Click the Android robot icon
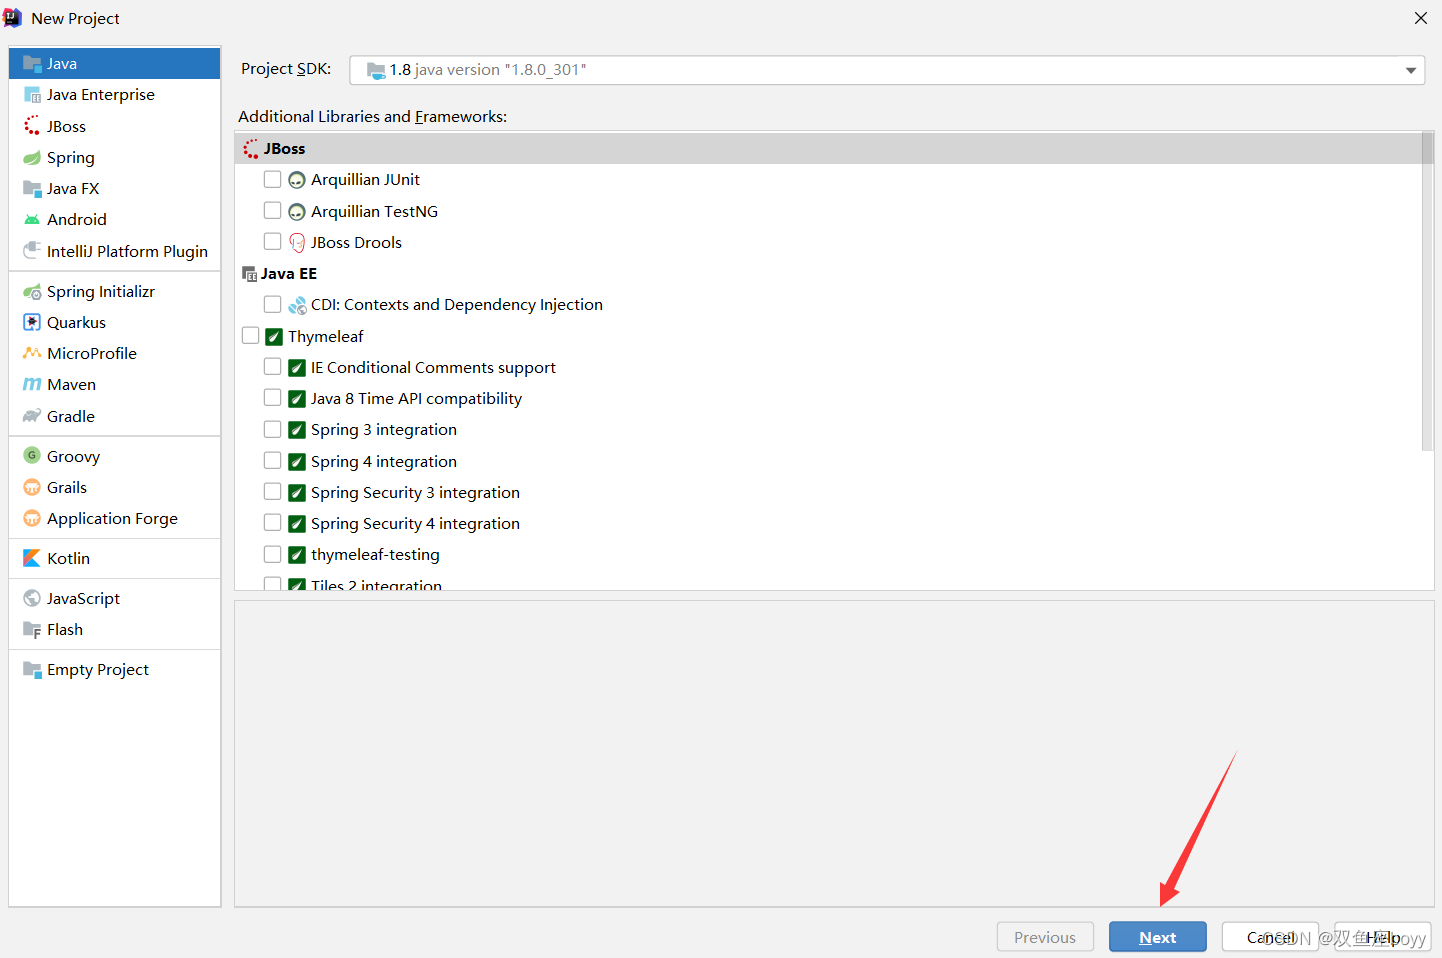The image size is (1442, 958). pos(32,219)
